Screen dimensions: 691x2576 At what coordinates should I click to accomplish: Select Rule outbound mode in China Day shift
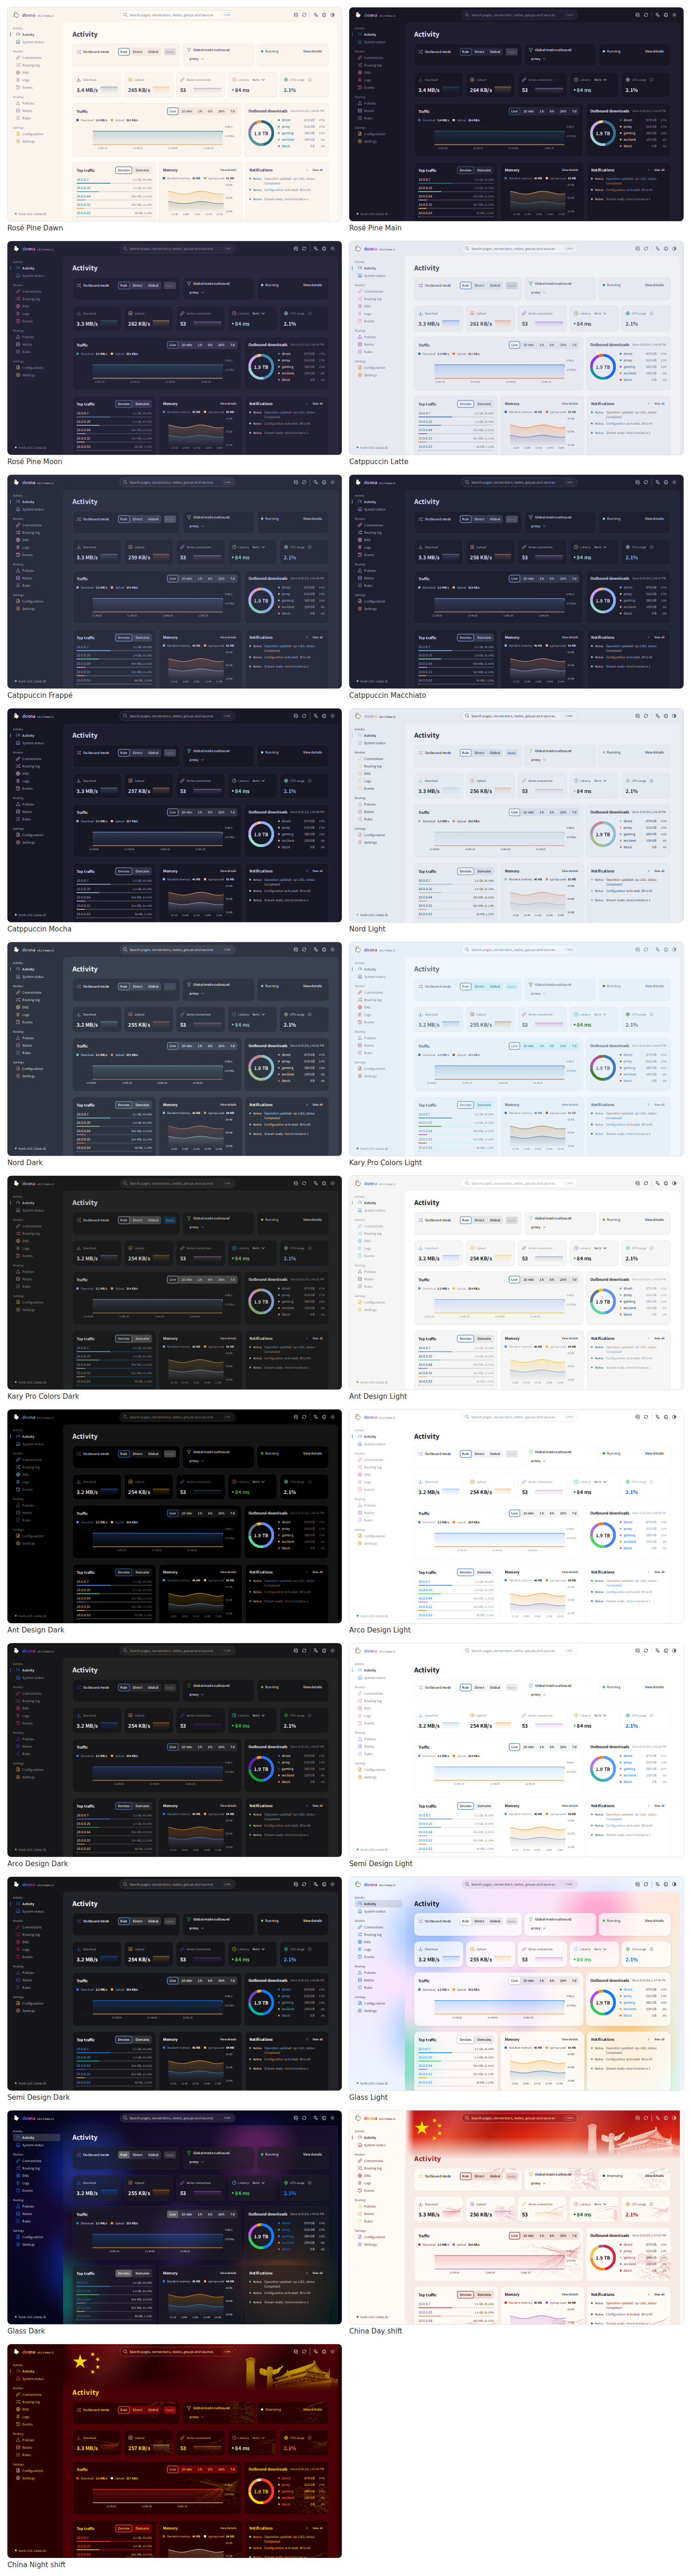pyautogui.click(x=466, y=2176)
